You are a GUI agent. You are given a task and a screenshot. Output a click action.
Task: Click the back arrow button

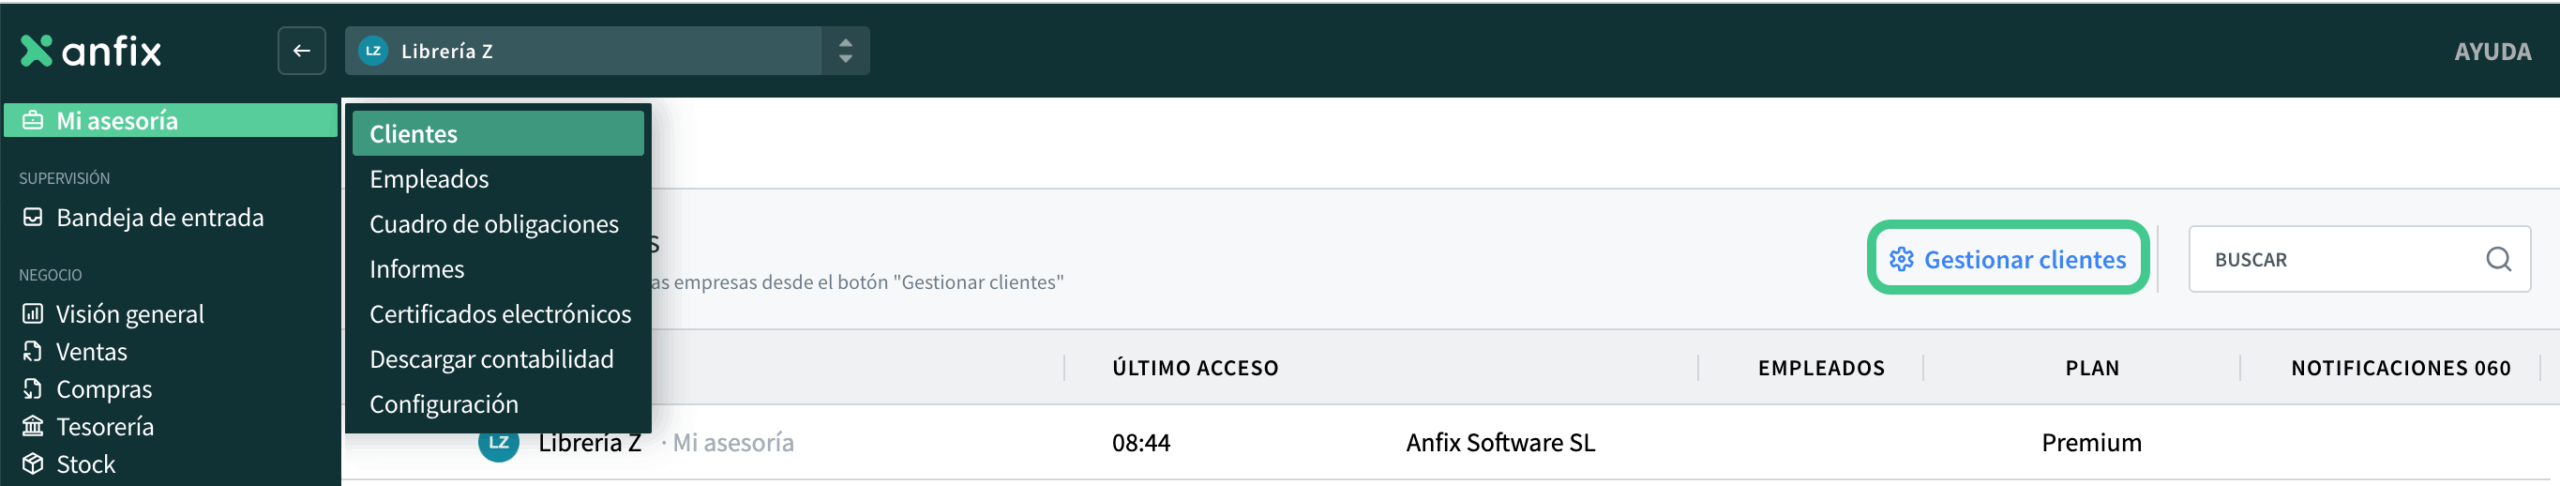[x=301, y=51]
